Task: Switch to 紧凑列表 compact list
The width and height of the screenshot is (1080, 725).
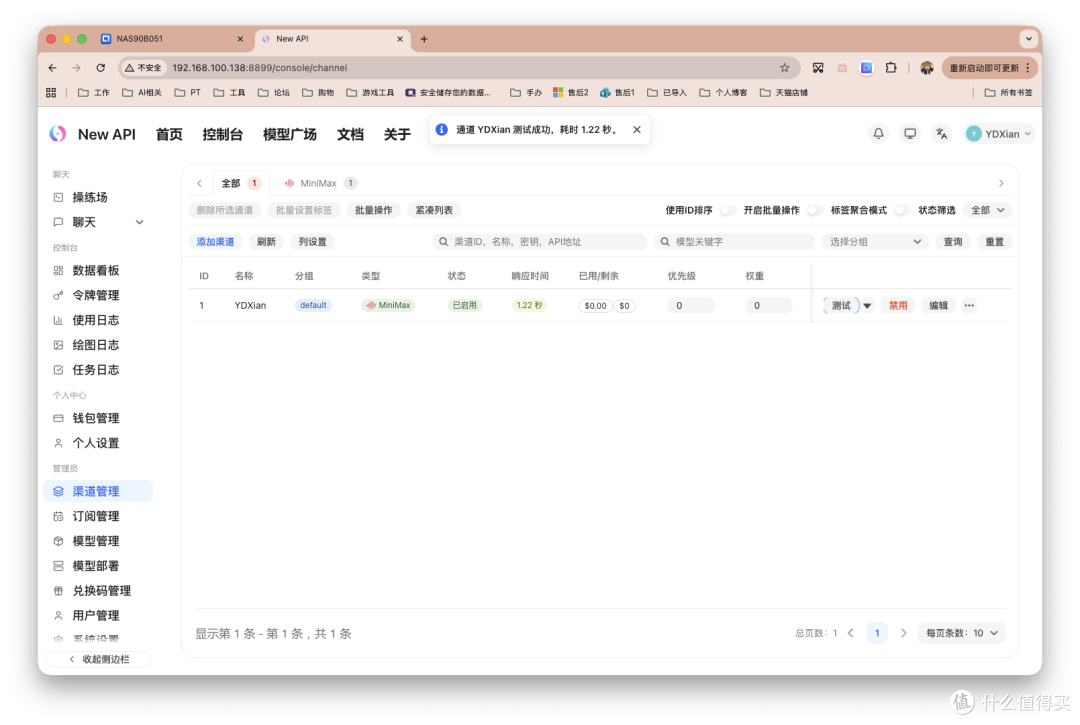Action: click(434, 210)
